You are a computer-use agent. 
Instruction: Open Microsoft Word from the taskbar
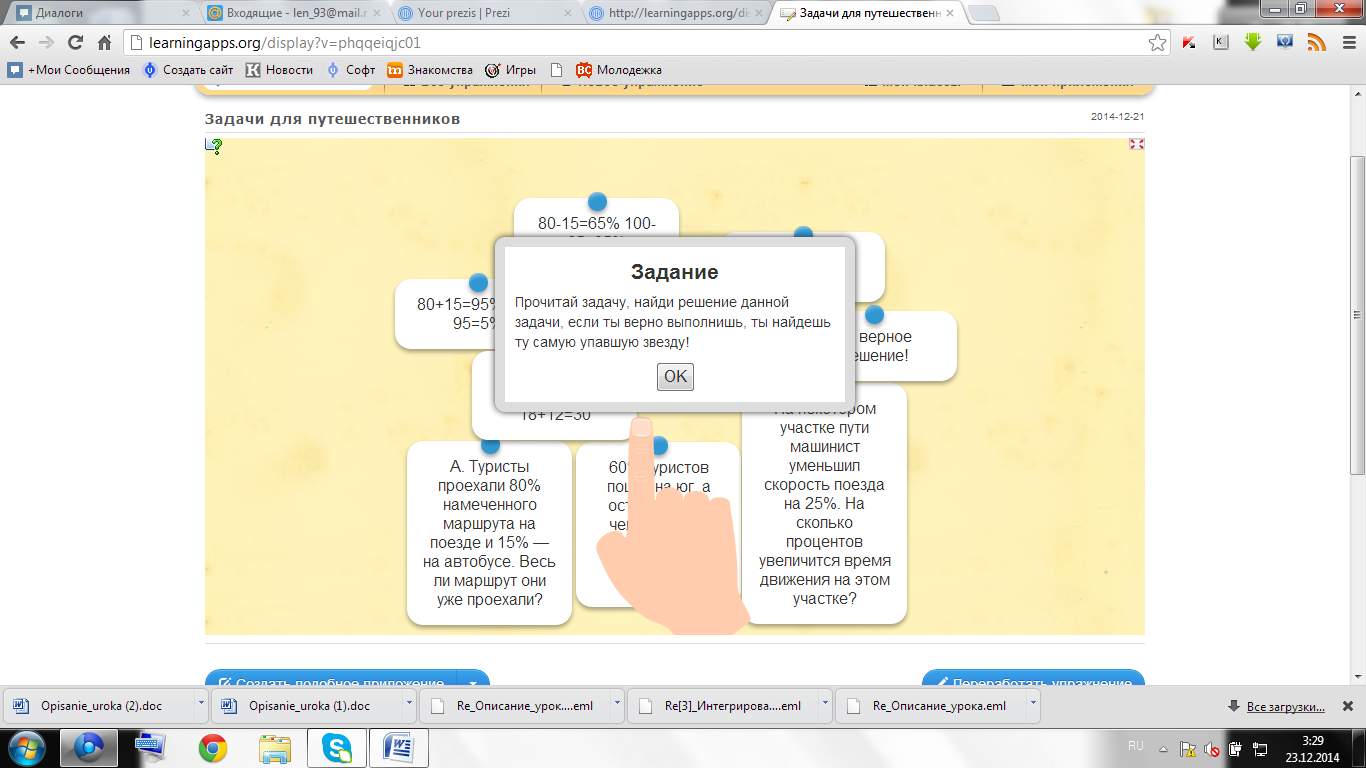tap(398, 747)
